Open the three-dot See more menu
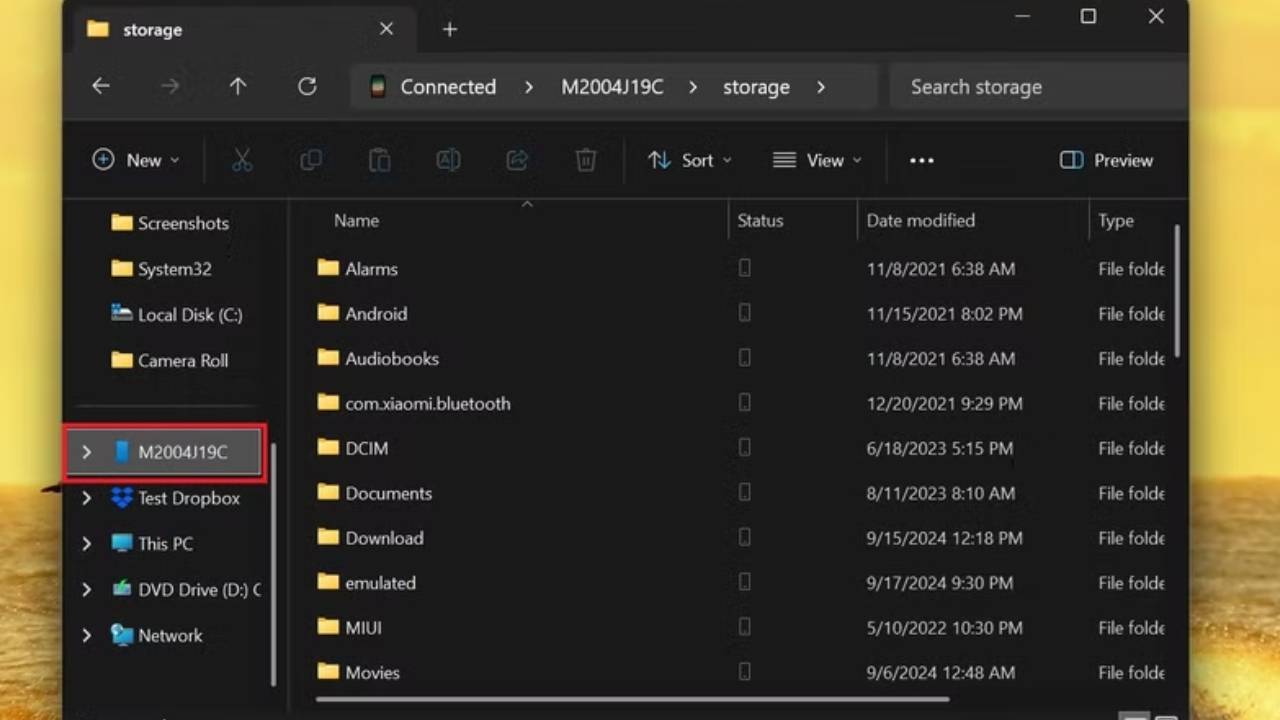The image size is (1280, 720). click(x=922, y=160)
